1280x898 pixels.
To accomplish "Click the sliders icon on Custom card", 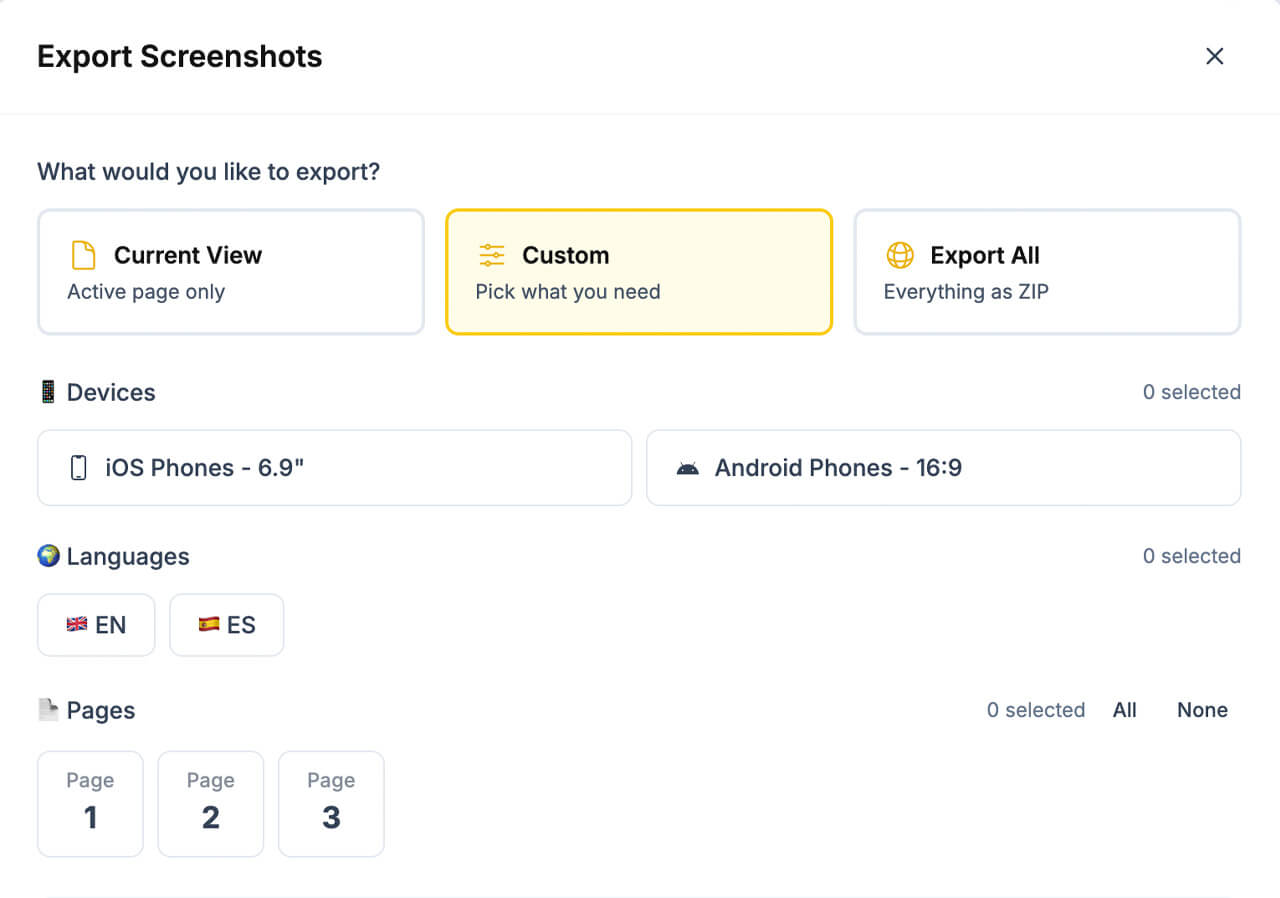I will pos(492,255).
